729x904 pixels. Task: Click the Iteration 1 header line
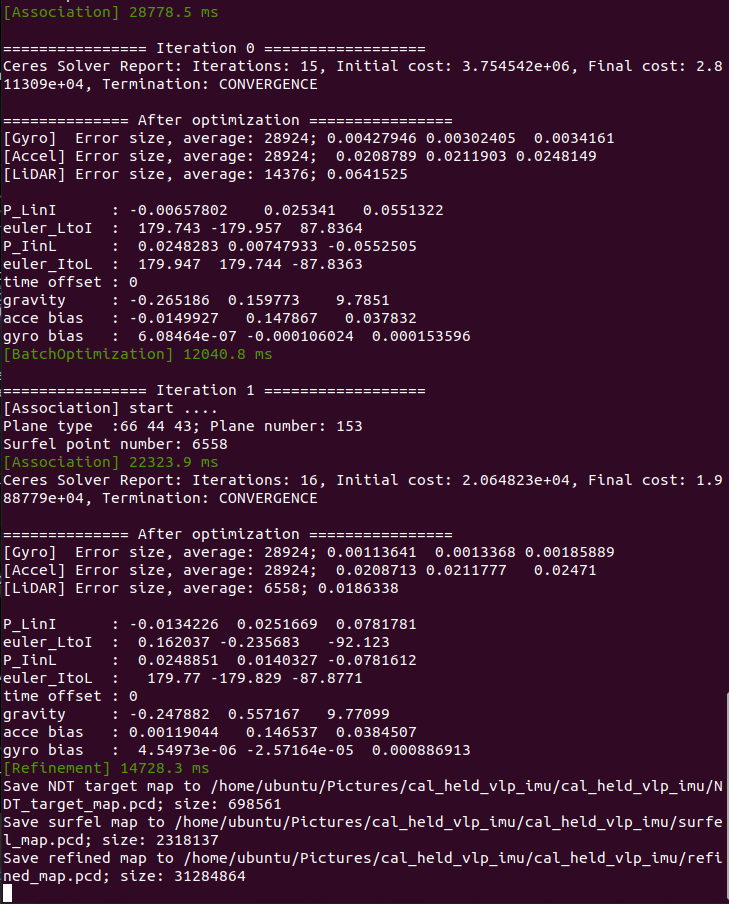(215, 390)
